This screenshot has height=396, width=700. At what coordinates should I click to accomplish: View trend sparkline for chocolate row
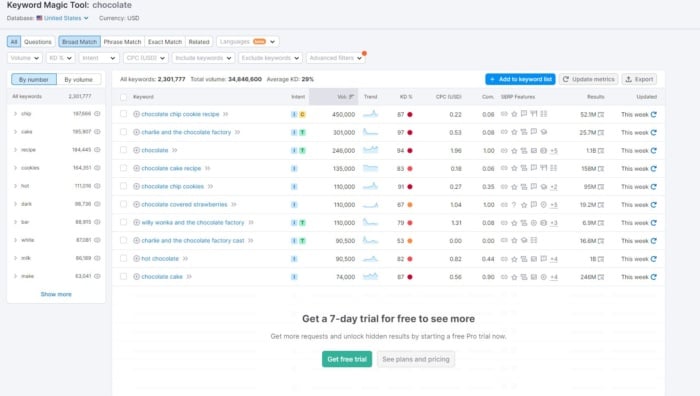[x=370, y=150]
